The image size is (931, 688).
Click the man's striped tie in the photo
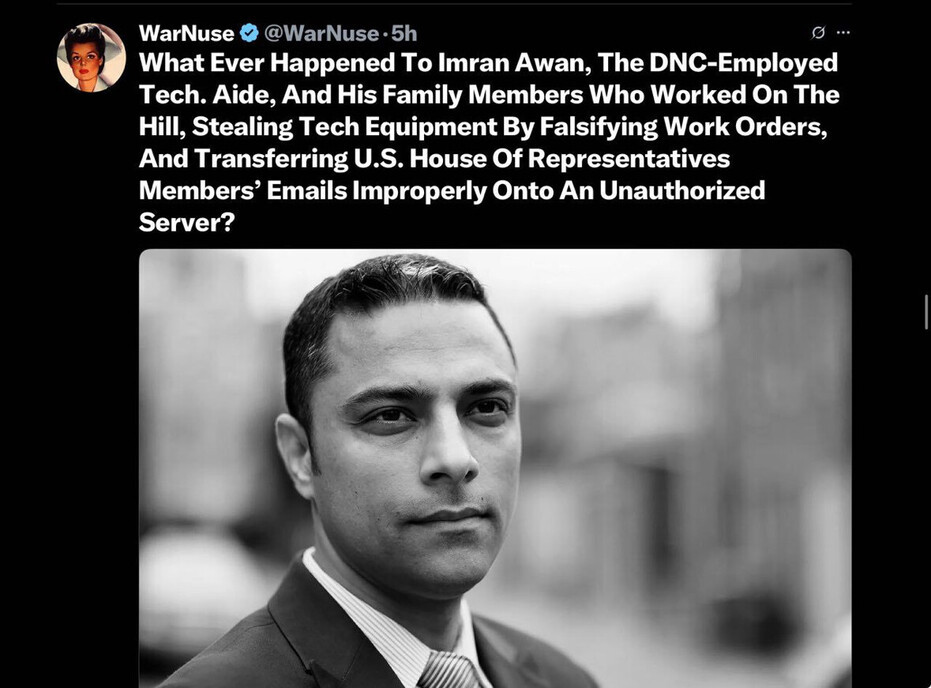tap(449, 670)
